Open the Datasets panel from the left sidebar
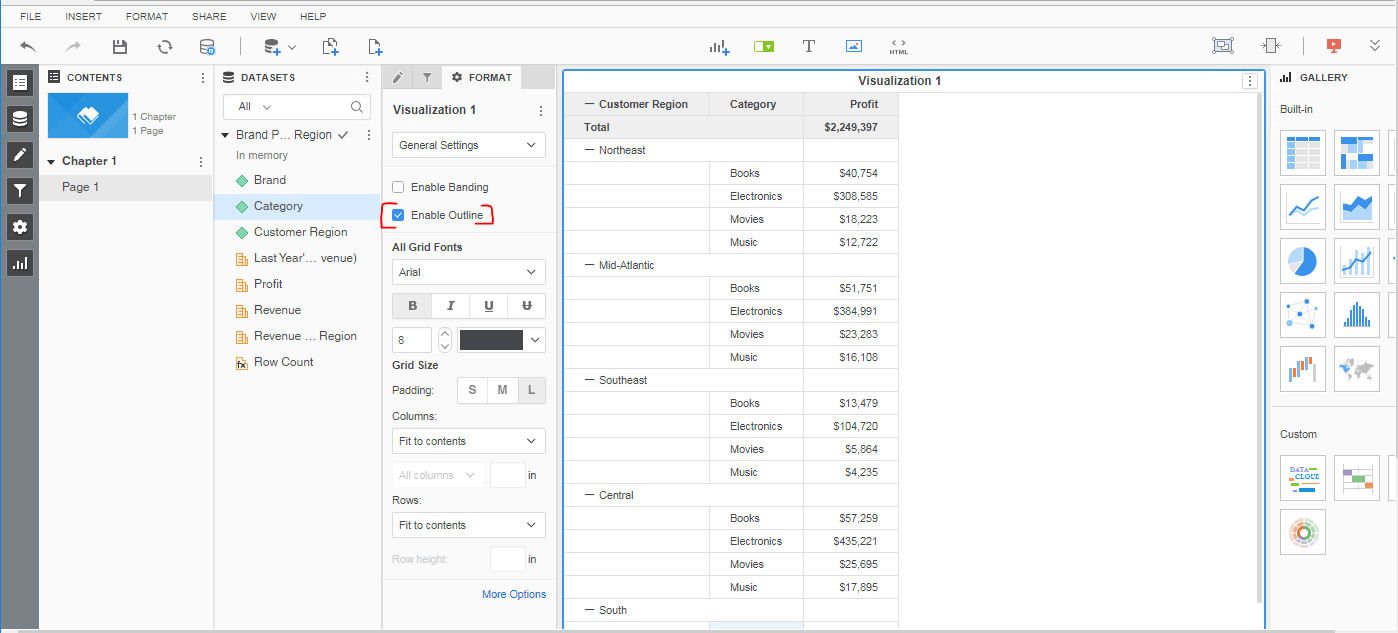Viewport: 1398px width, 633px height. [x=20, y=118]
